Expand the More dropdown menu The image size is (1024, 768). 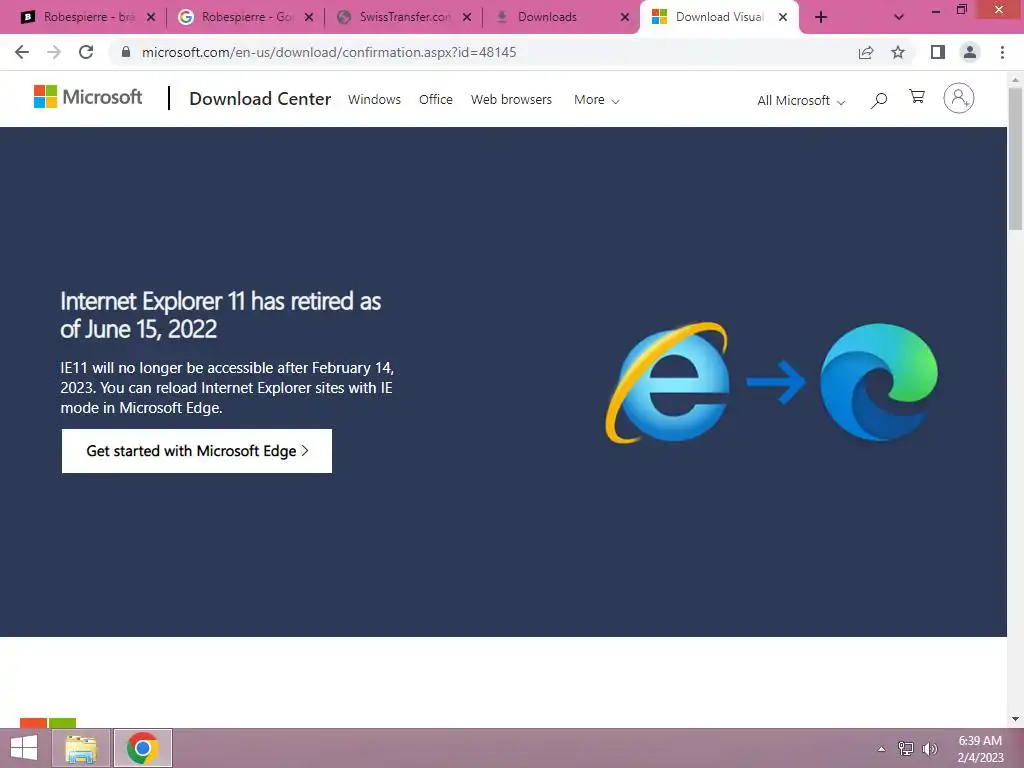point(596,100)
